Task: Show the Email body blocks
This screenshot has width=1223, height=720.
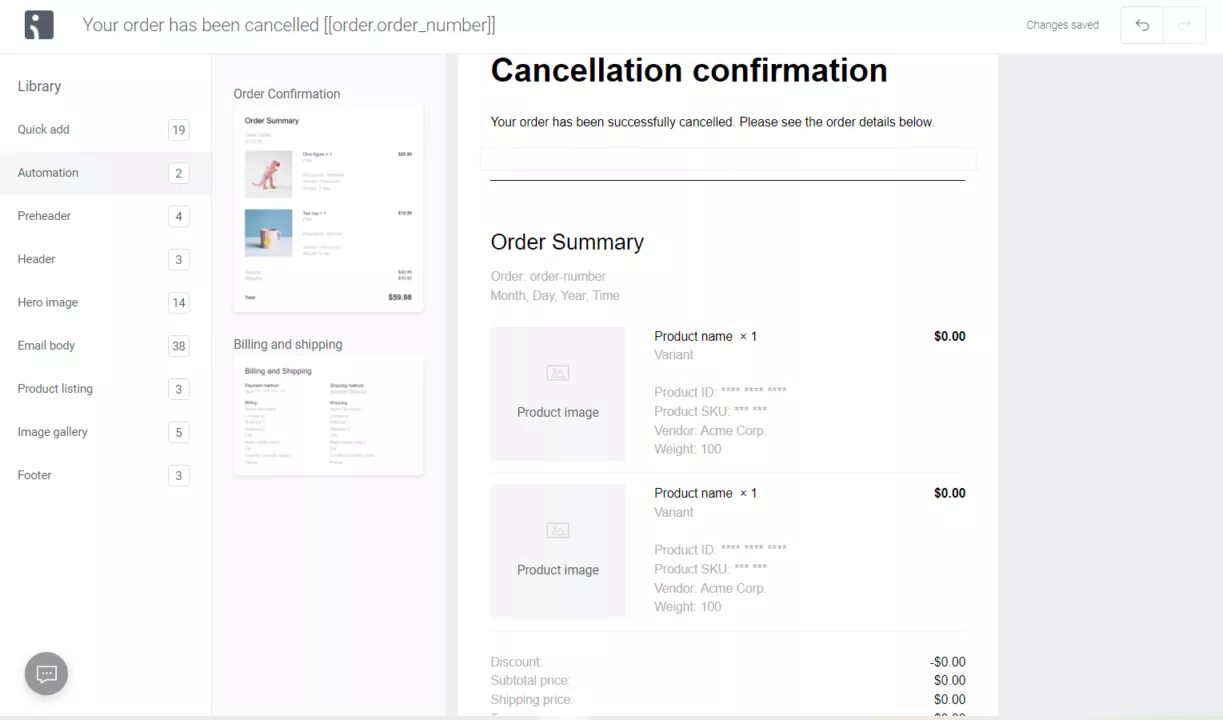Action: (46, 345)
